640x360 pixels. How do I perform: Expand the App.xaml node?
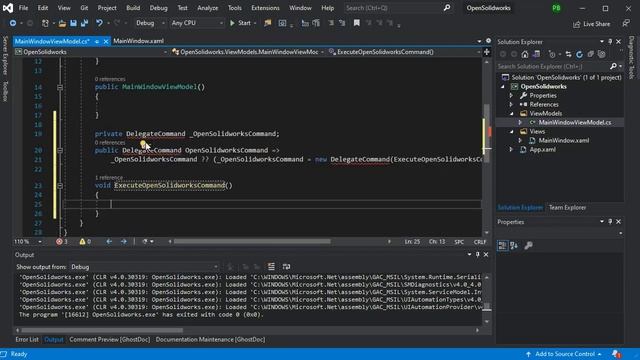pyautogui.click(x=511, y=149)
